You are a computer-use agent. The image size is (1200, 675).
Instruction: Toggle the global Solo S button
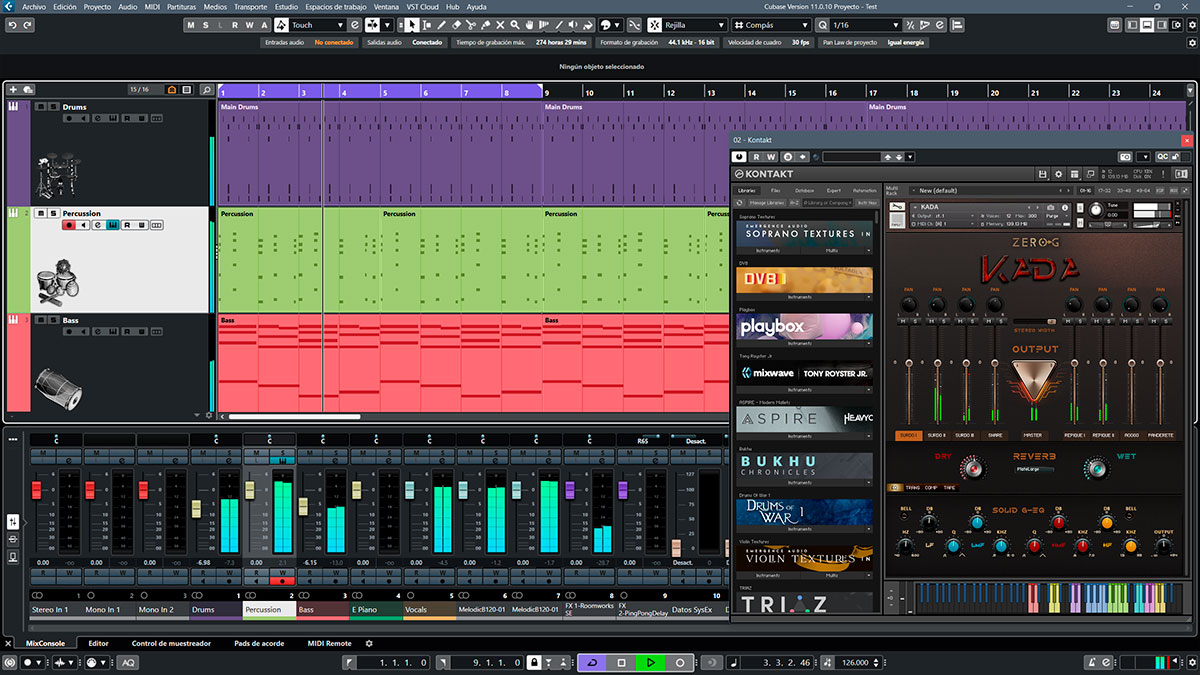click(205, 25)
